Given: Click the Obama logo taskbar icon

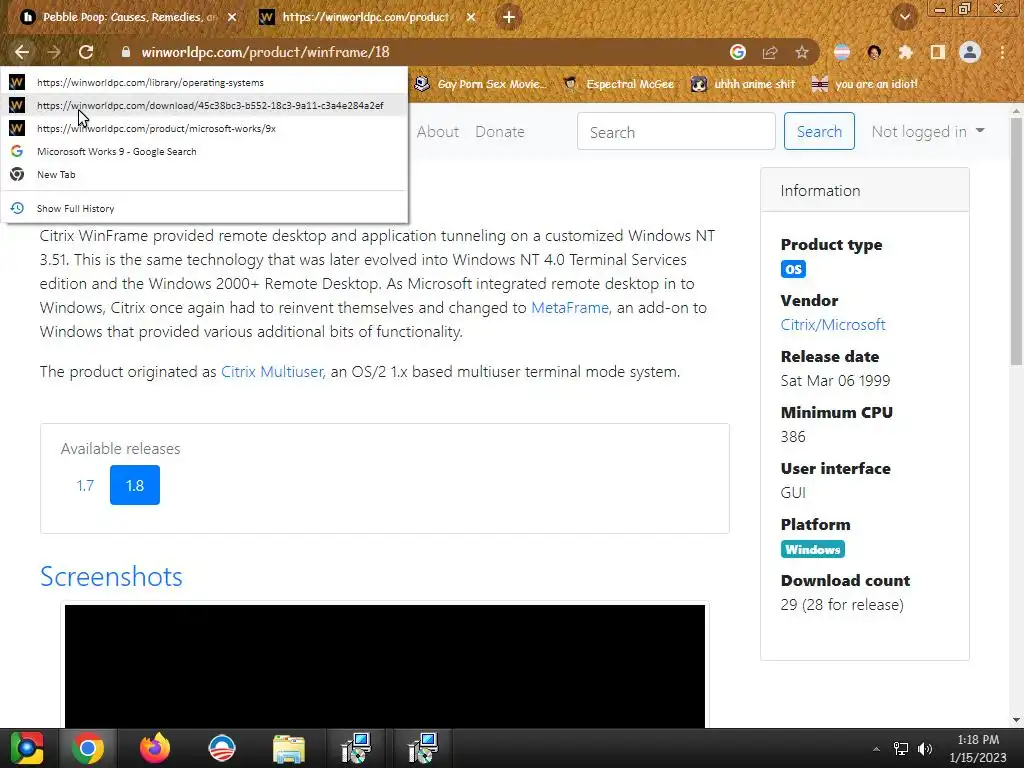Looking at the screenshot, I should pyautogui.click(x=221, y=748).
